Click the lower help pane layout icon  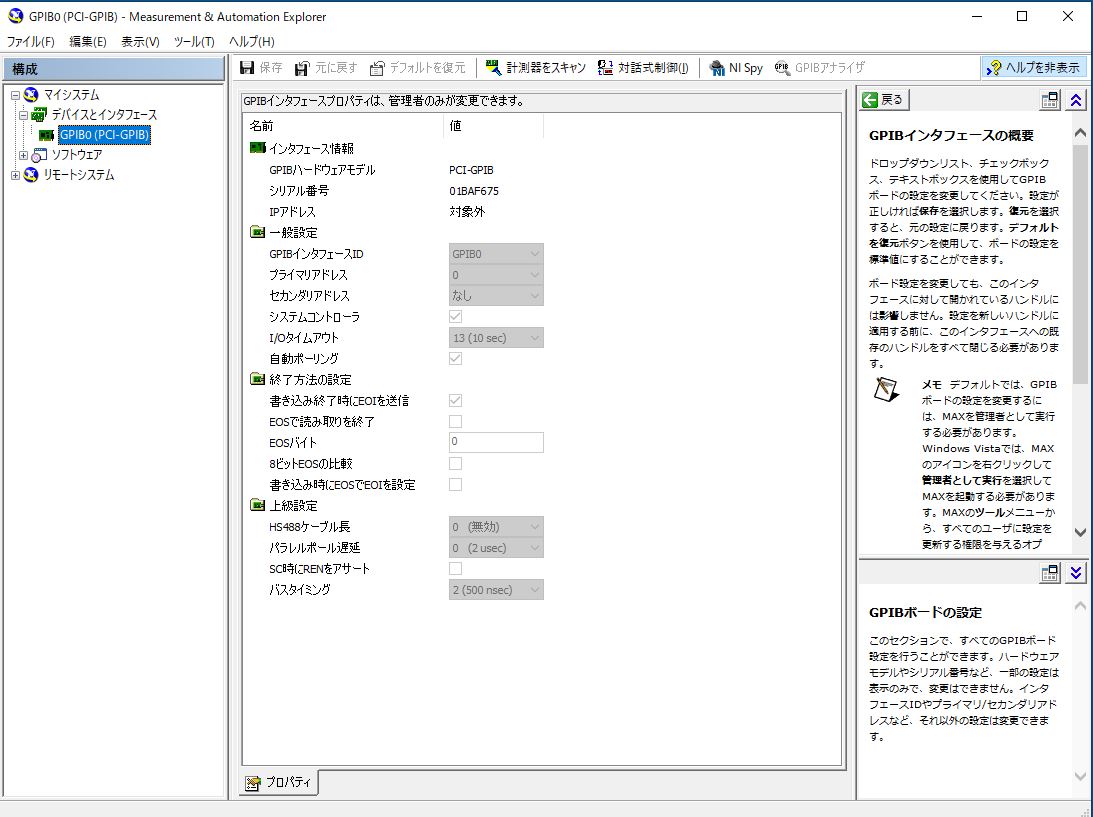click(1049, 572)
